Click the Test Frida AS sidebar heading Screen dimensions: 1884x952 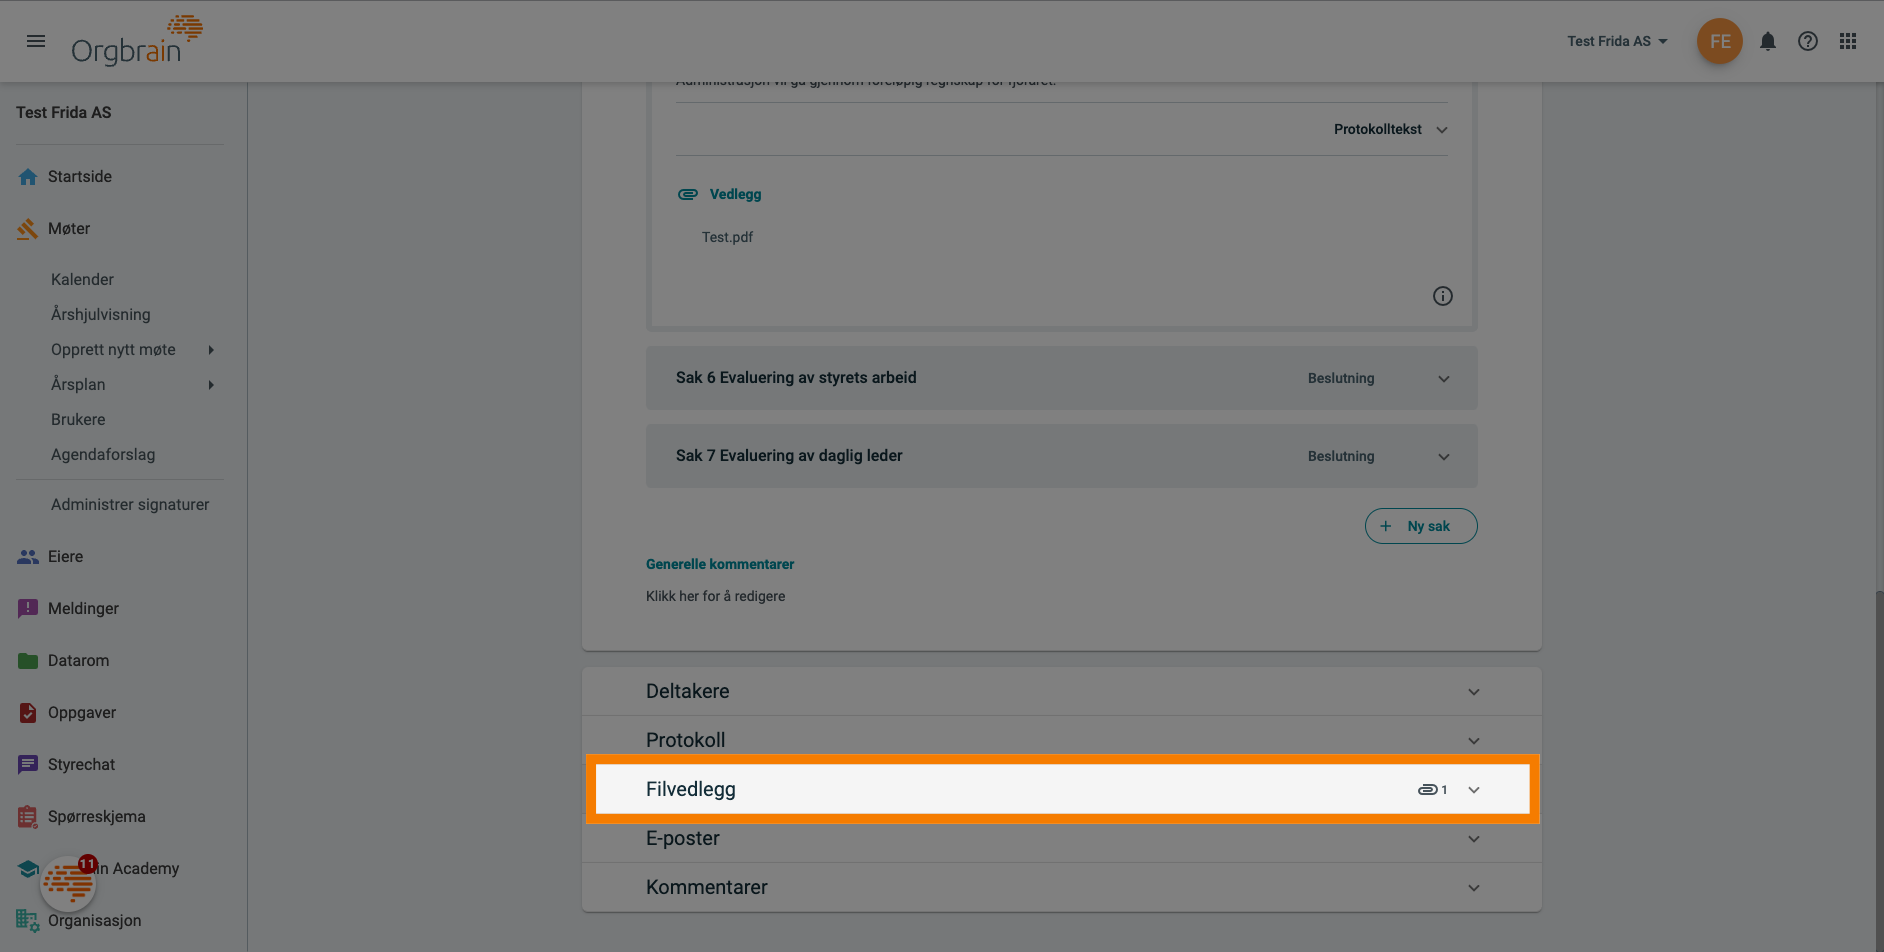[64, 113]
